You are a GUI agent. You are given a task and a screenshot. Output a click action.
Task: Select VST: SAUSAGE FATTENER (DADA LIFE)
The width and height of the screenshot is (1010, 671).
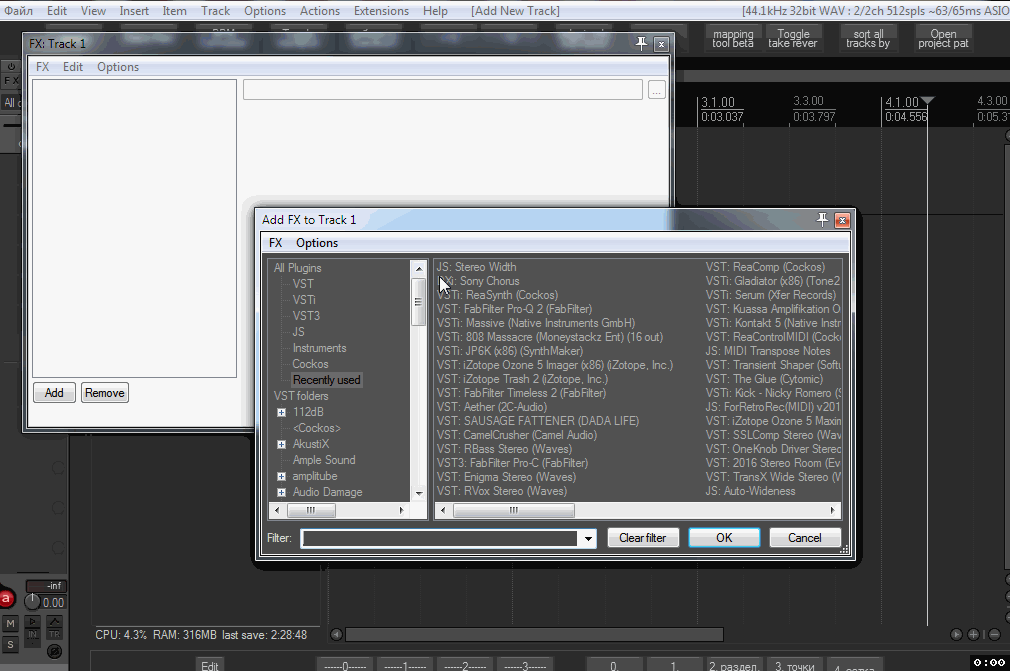click(x=538, y=421)
